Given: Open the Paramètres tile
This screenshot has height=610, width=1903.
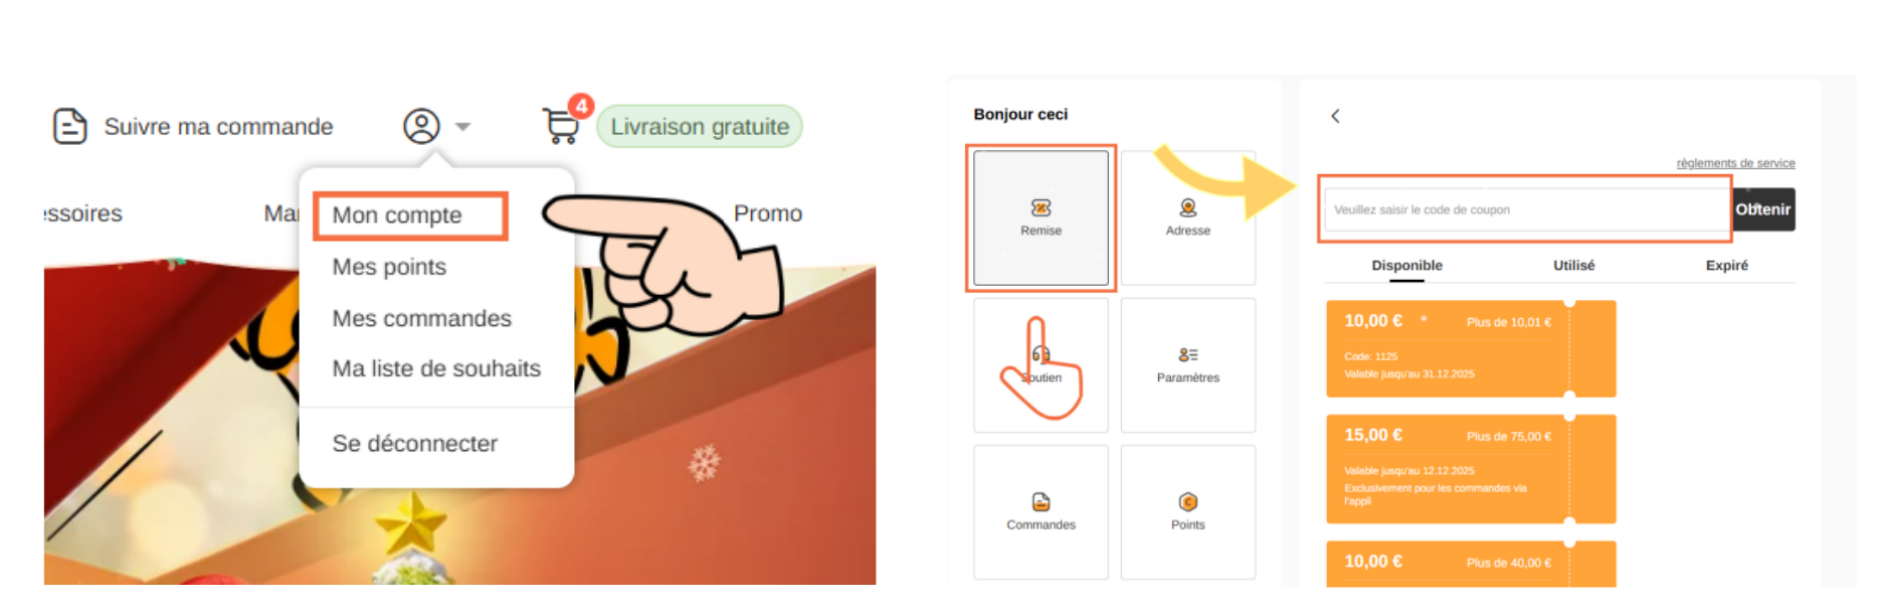Looking at the screenshot, I should (x=1188, y=365).
